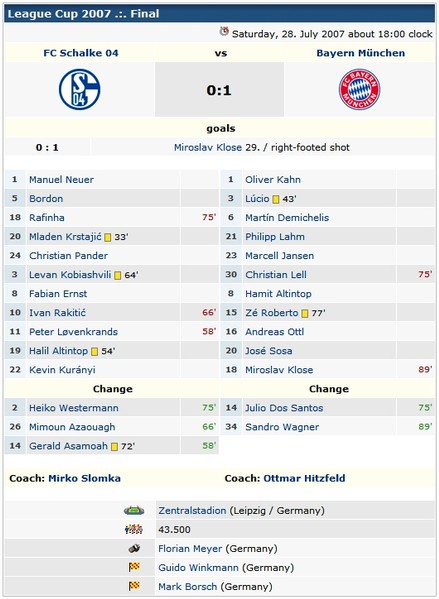
Task: Click the linesman flag icon by Mark Borsch
Action: 134,586
